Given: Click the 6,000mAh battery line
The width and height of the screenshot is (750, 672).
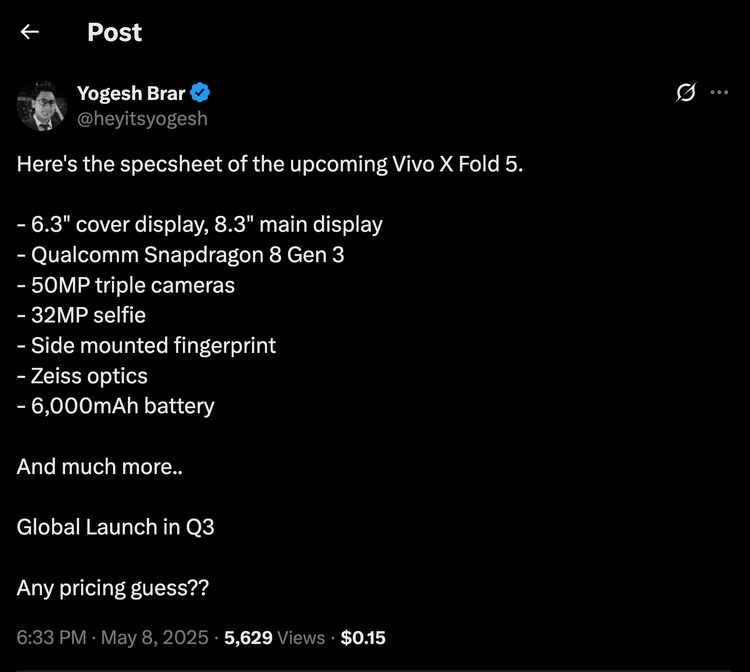Looking at the screenshot, I should click(116, 406).
